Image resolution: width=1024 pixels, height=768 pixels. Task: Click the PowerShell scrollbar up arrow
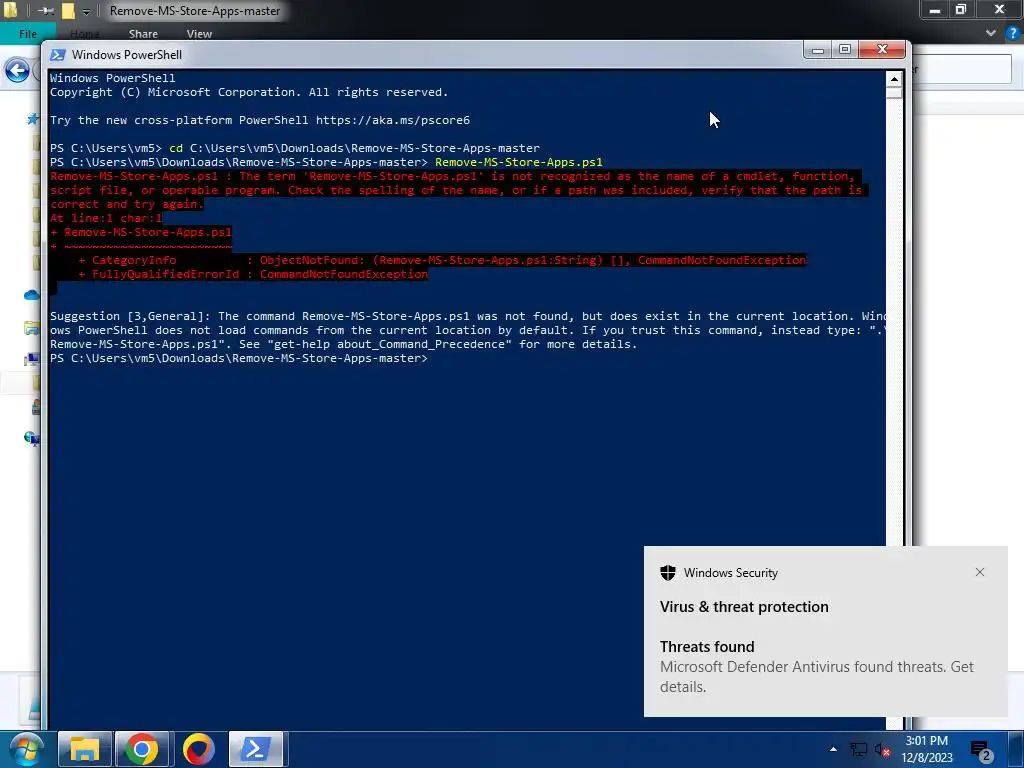click(894, 79)
